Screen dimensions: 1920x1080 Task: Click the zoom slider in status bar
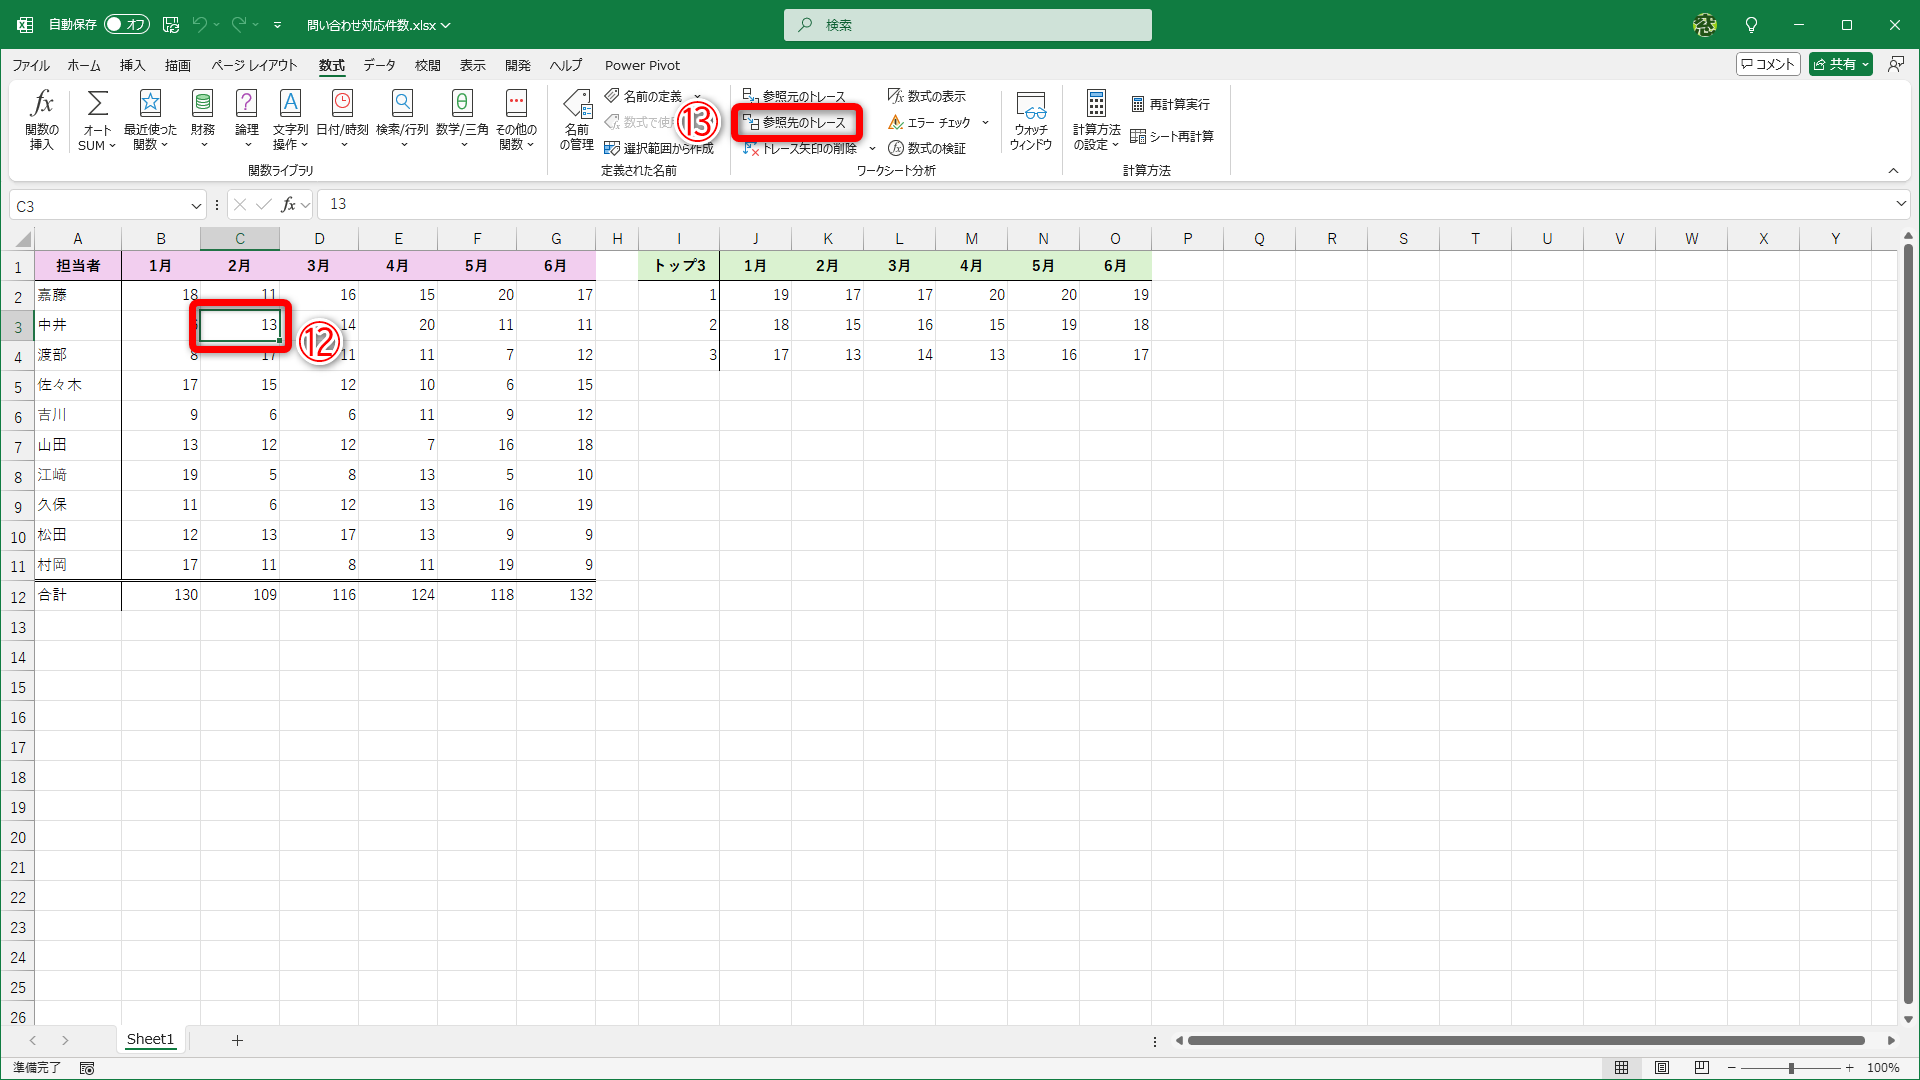pyautogui.click(x=1790, y=1068)
